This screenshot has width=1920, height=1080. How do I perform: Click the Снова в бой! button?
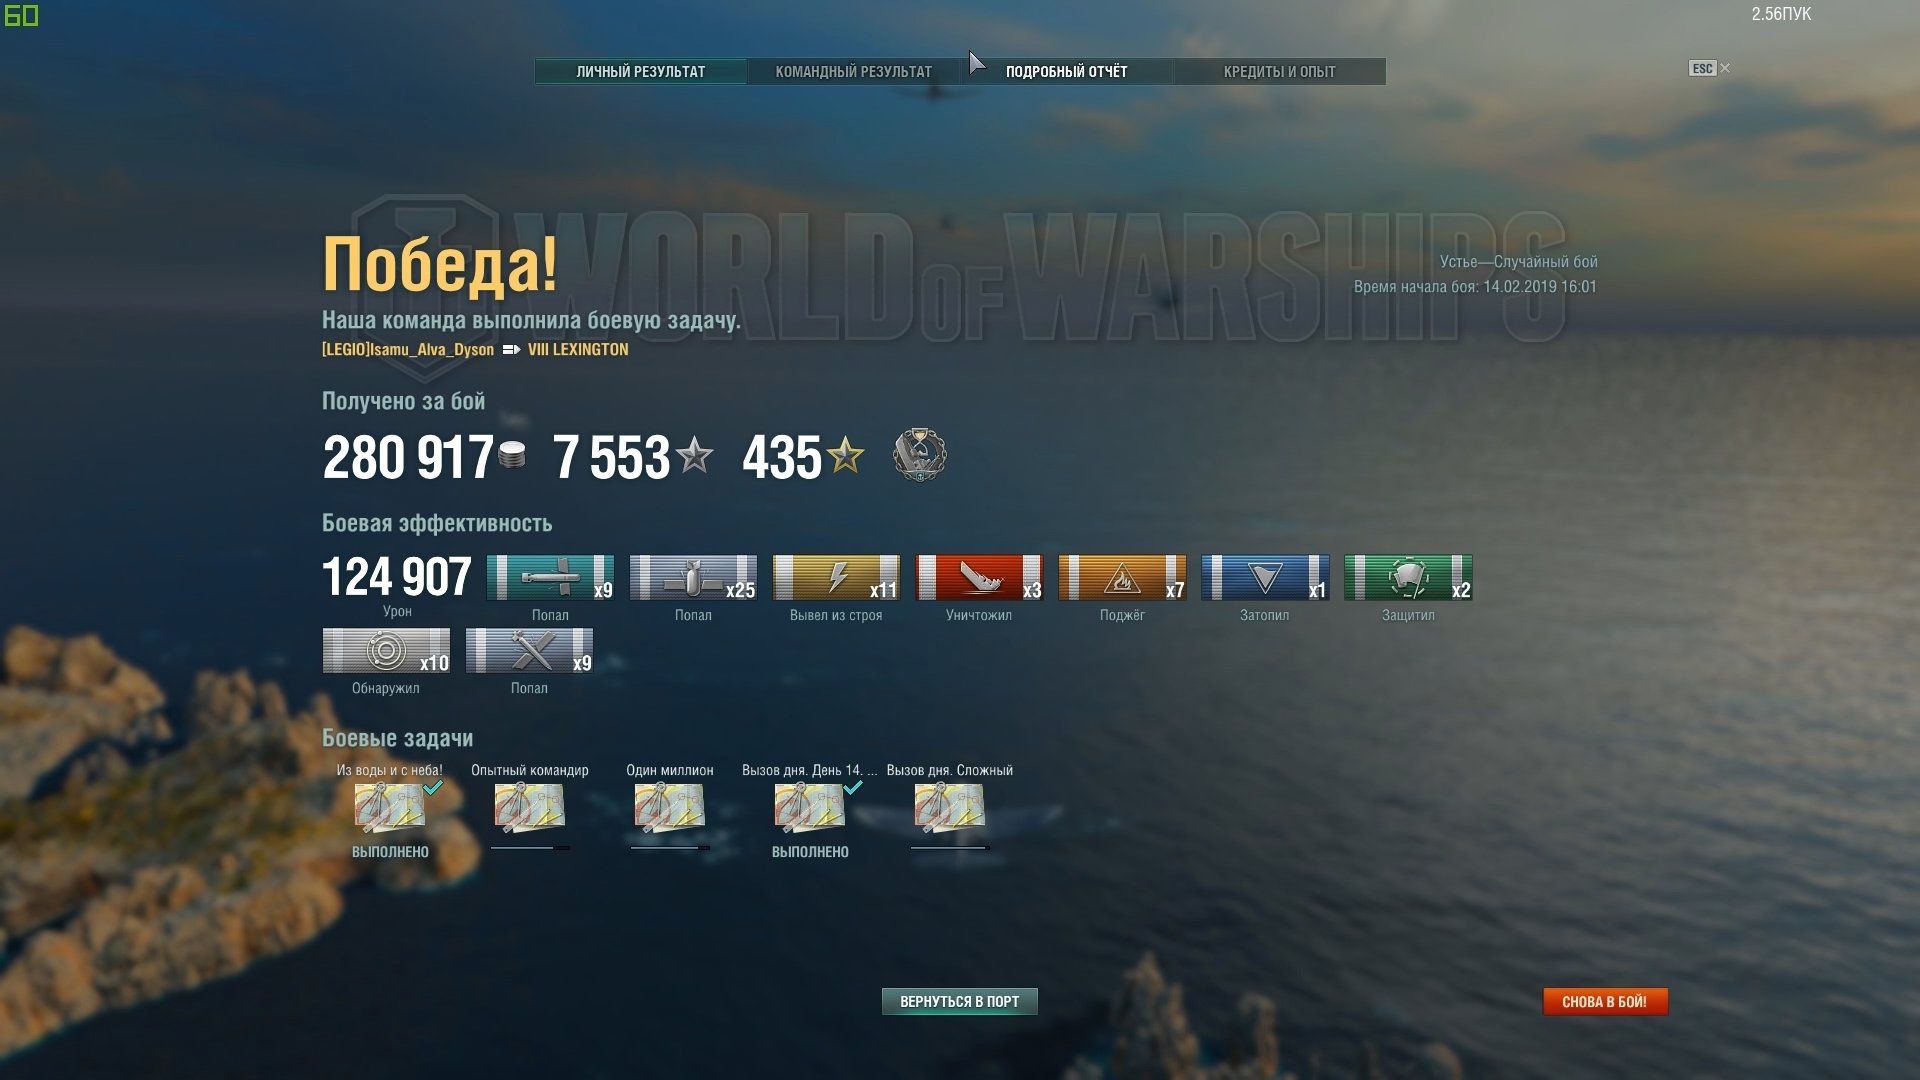(x=1605, y=1001)
